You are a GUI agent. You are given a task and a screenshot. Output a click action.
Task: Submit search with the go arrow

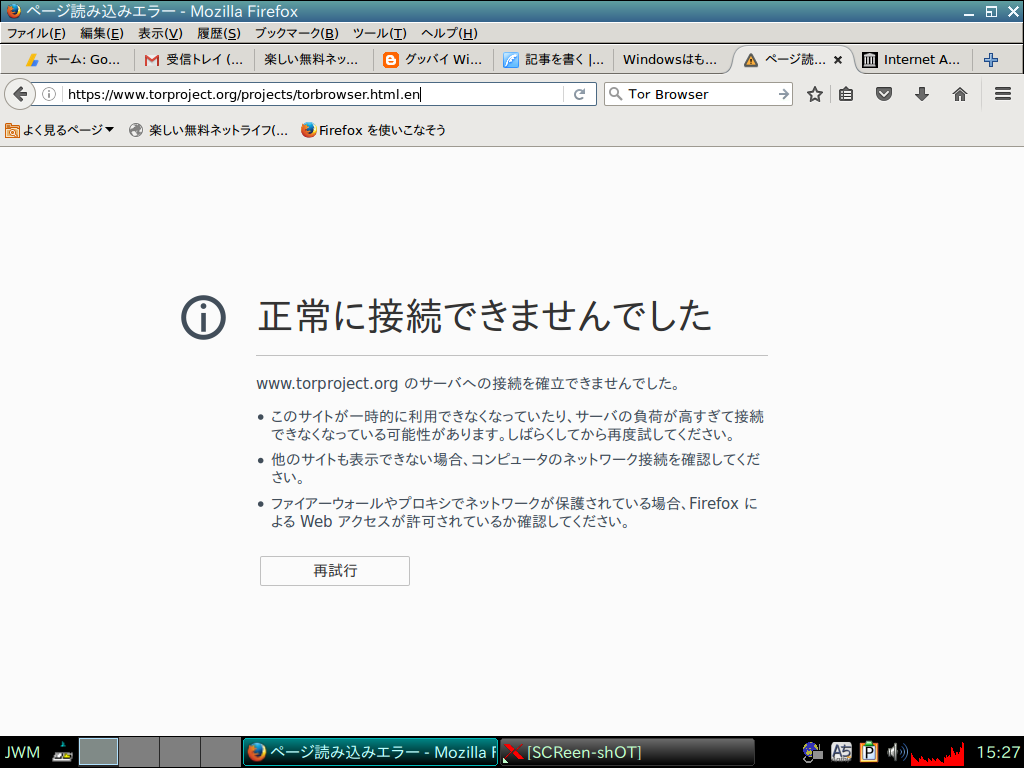point(783,95)
